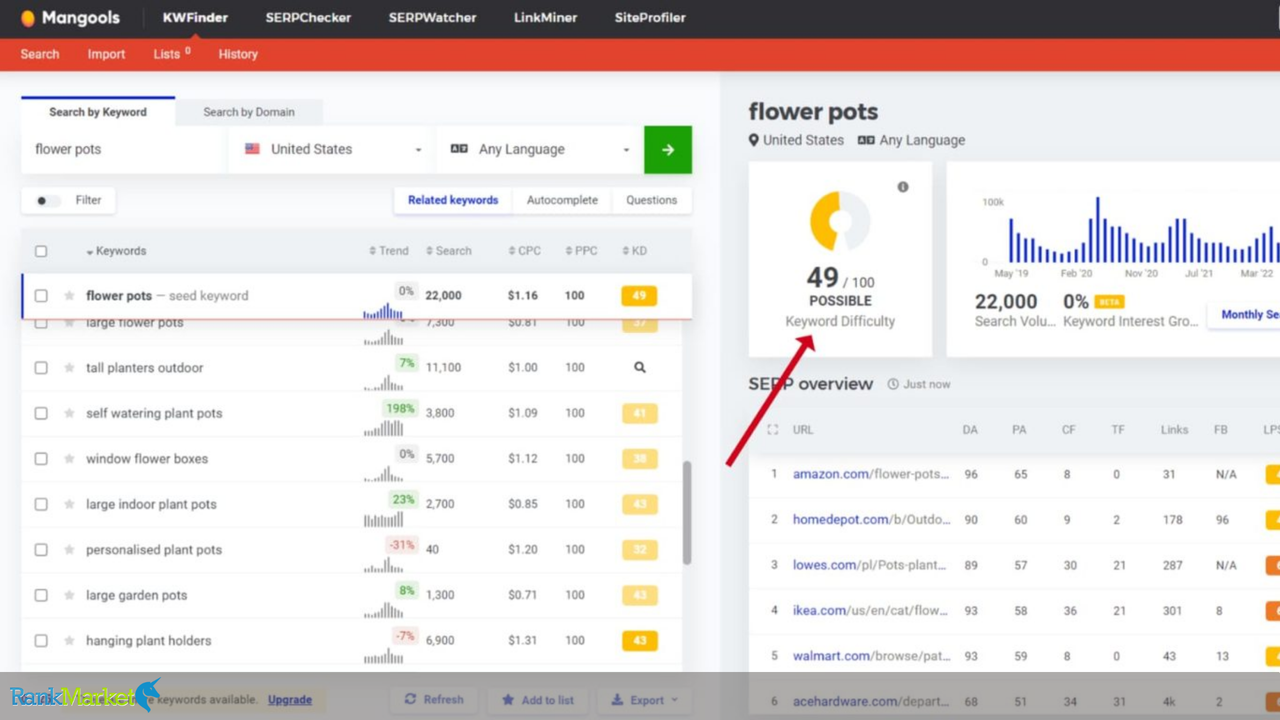
Task: Sort by KD column header
Action: point(634,251)
